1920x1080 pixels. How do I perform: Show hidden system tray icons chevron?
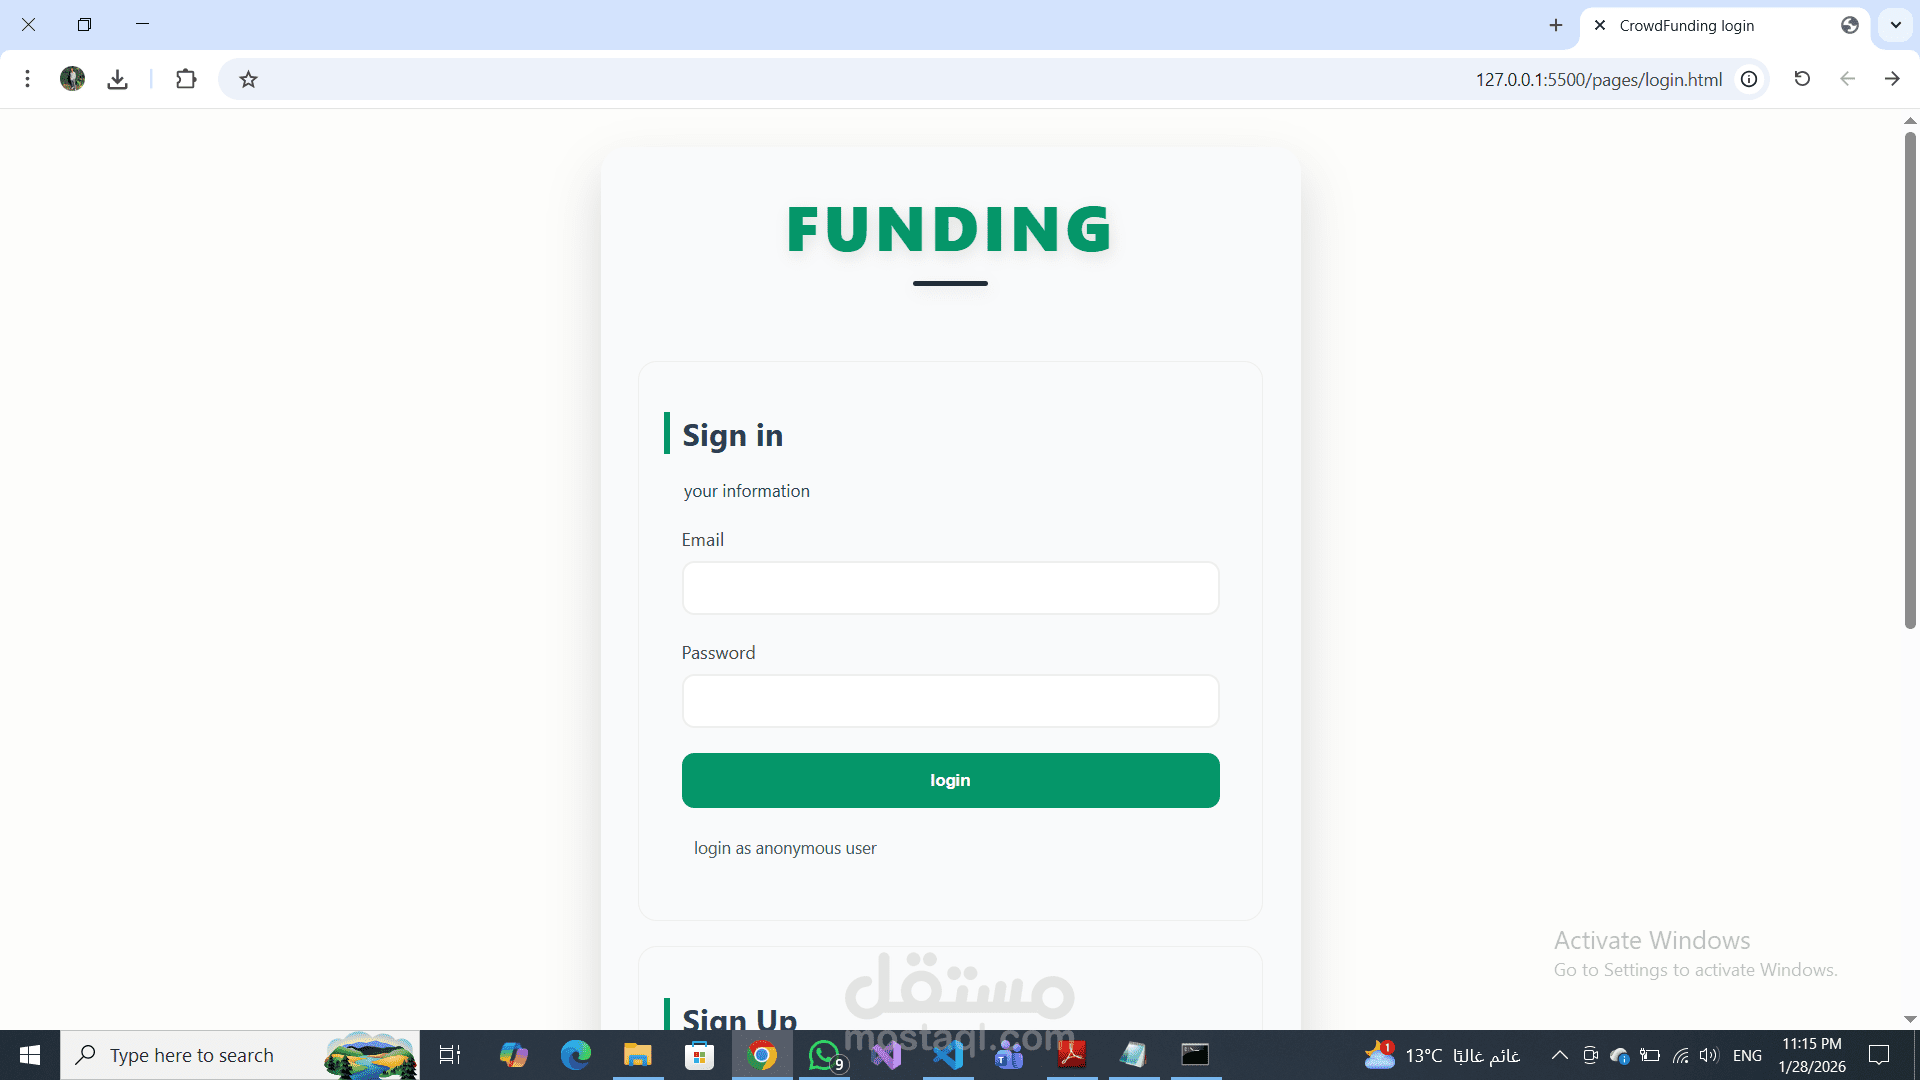coord(1559,1055)
